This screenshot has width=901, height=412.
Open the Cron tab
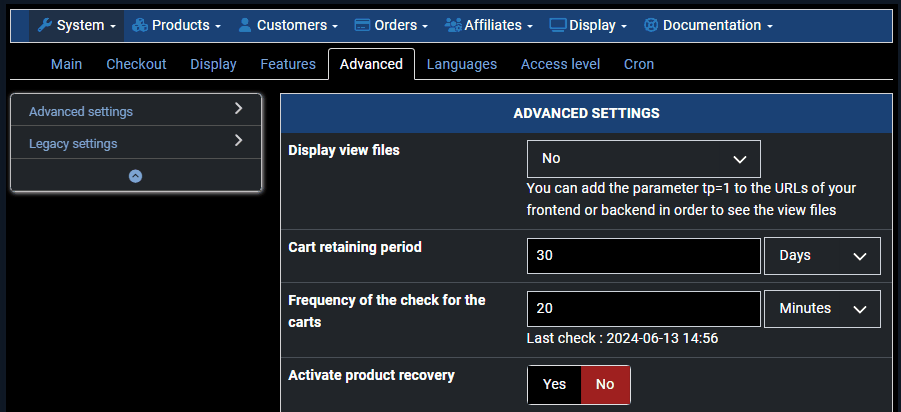(639, 64)
